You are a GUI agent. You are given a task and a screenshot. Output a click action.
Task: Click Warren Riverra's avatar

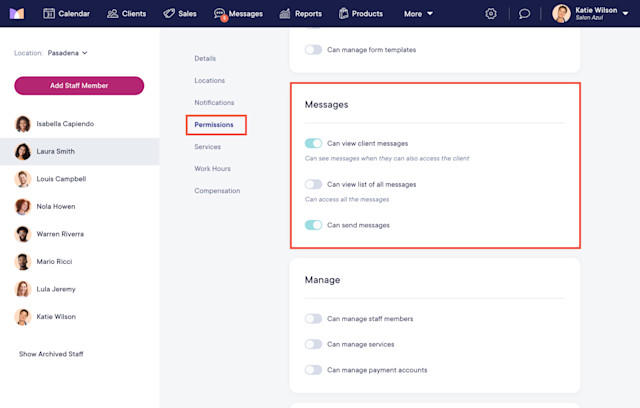[23, 234]
